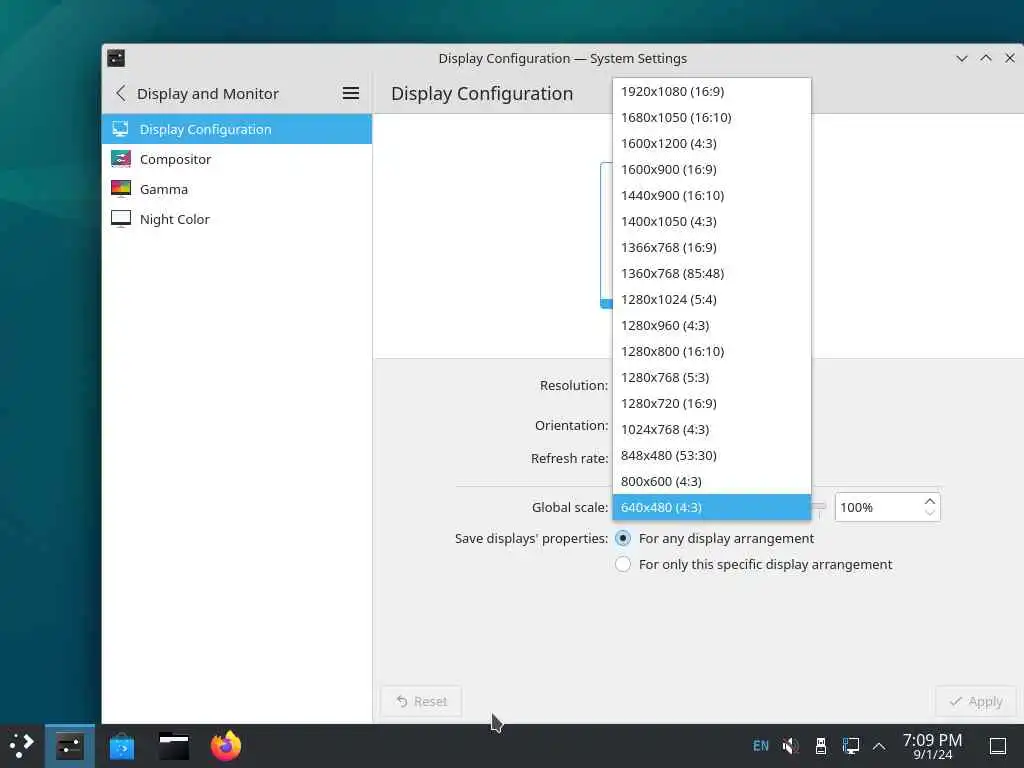Select Display Configuration in sidebar
Screen dimensions: 1024x768
tap(236, 129)
